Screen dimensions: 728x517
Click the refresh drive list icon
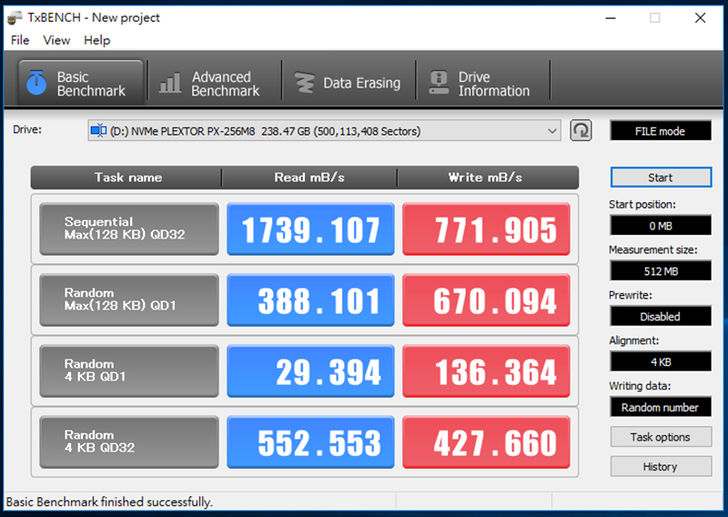(x=581, y=131)
